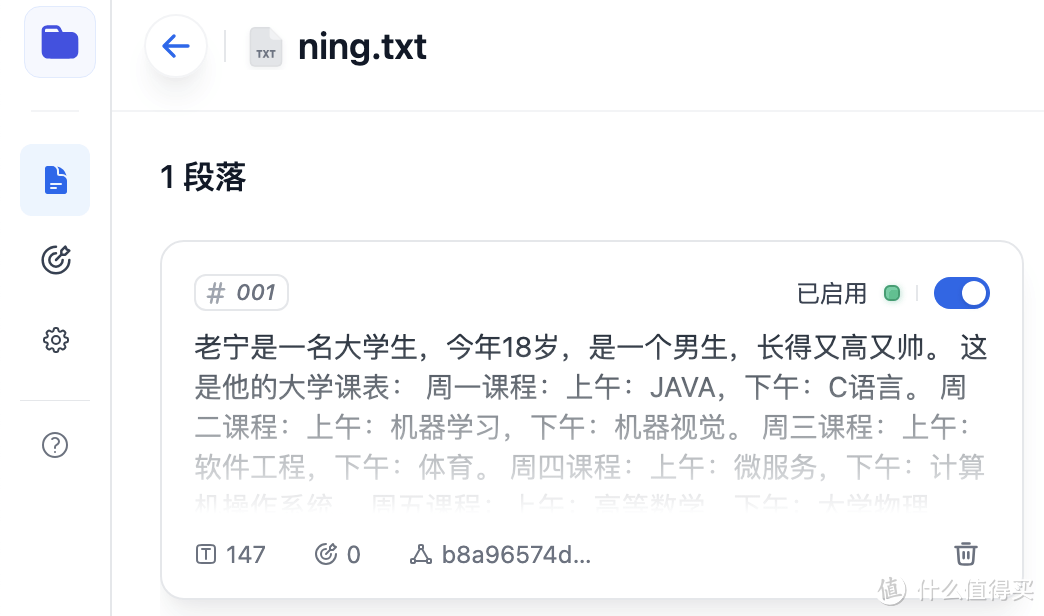
Task: Open the documents panel in the sidebar
Action: 55,180
